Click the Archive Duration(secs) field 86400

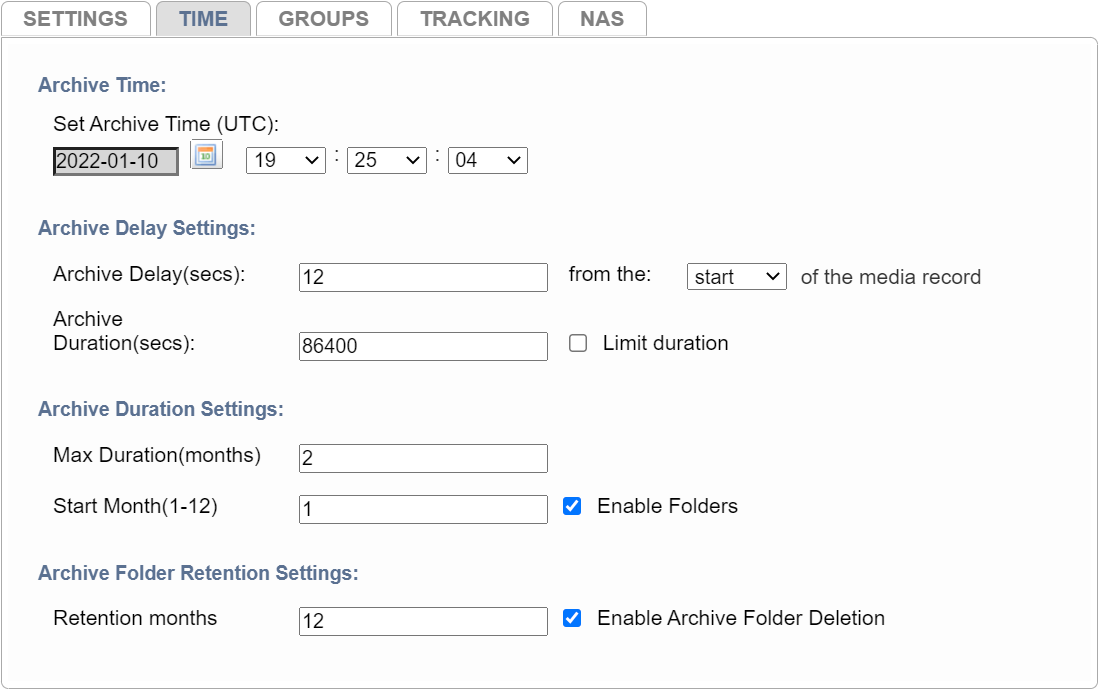423,346
